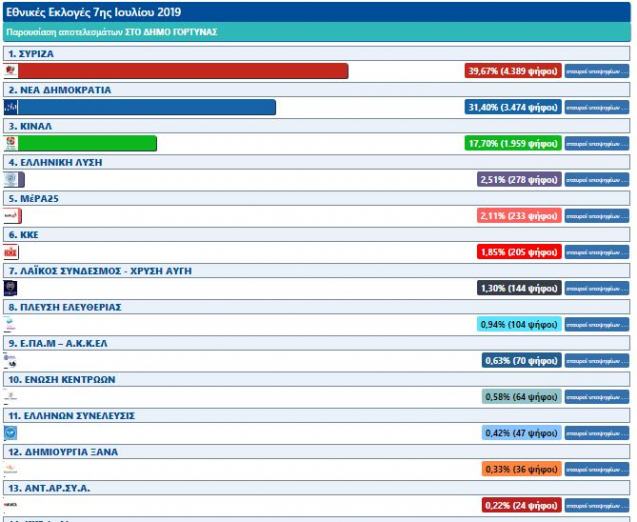
Task: Click the '12. ΔΗΜΙΟΥΡΓΙΑ ΞΑΝΑ' header row
Action: click(x=316, y=452)
